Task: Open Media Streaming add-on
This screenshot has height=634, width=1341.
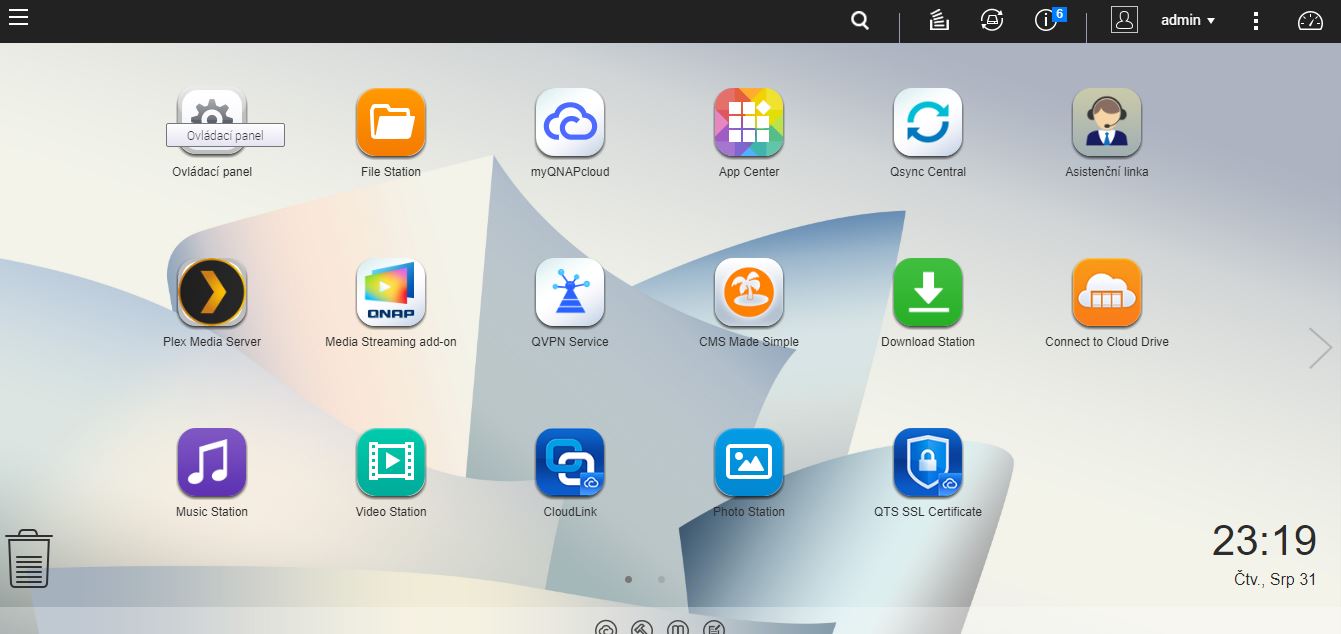Action: click(391, 292)
